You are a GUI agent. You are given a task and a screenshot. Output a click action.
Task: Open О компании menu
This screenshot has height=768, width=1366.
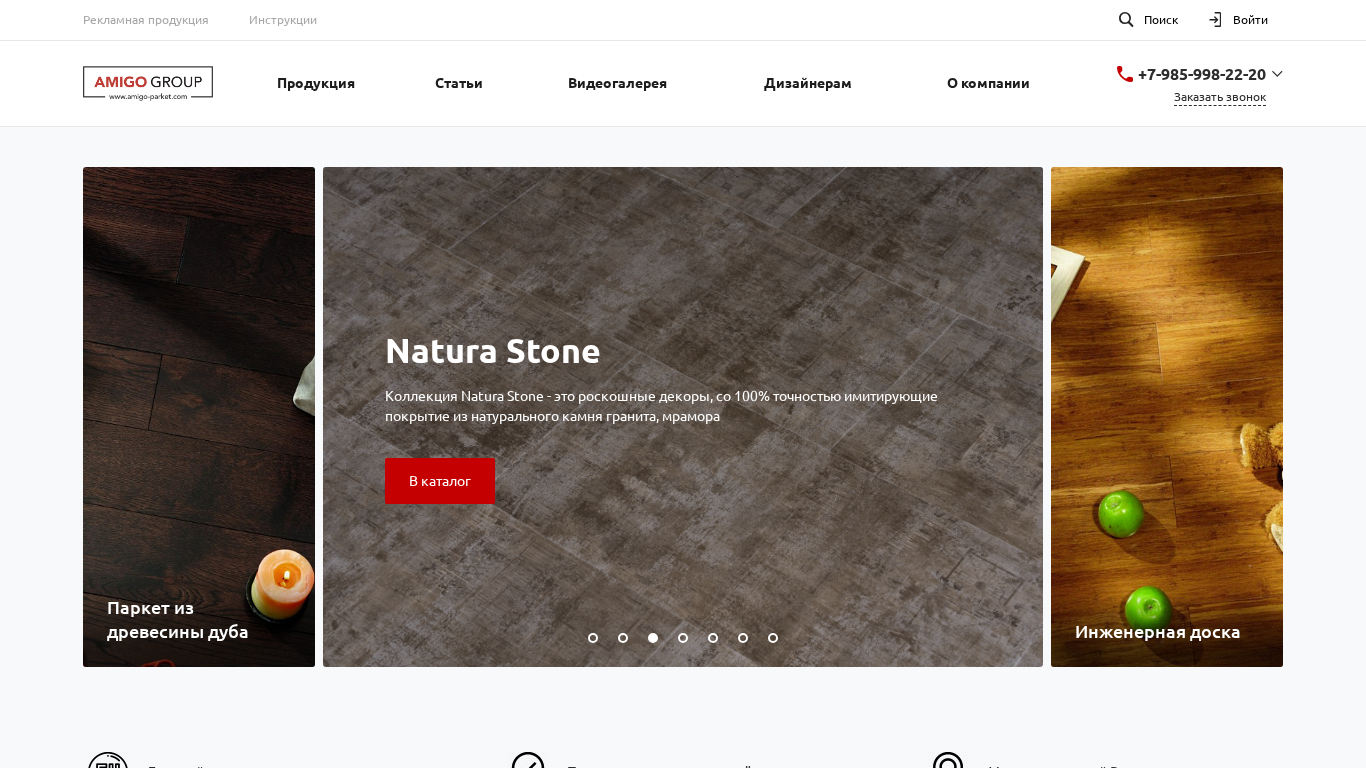[x=988, y=83]
